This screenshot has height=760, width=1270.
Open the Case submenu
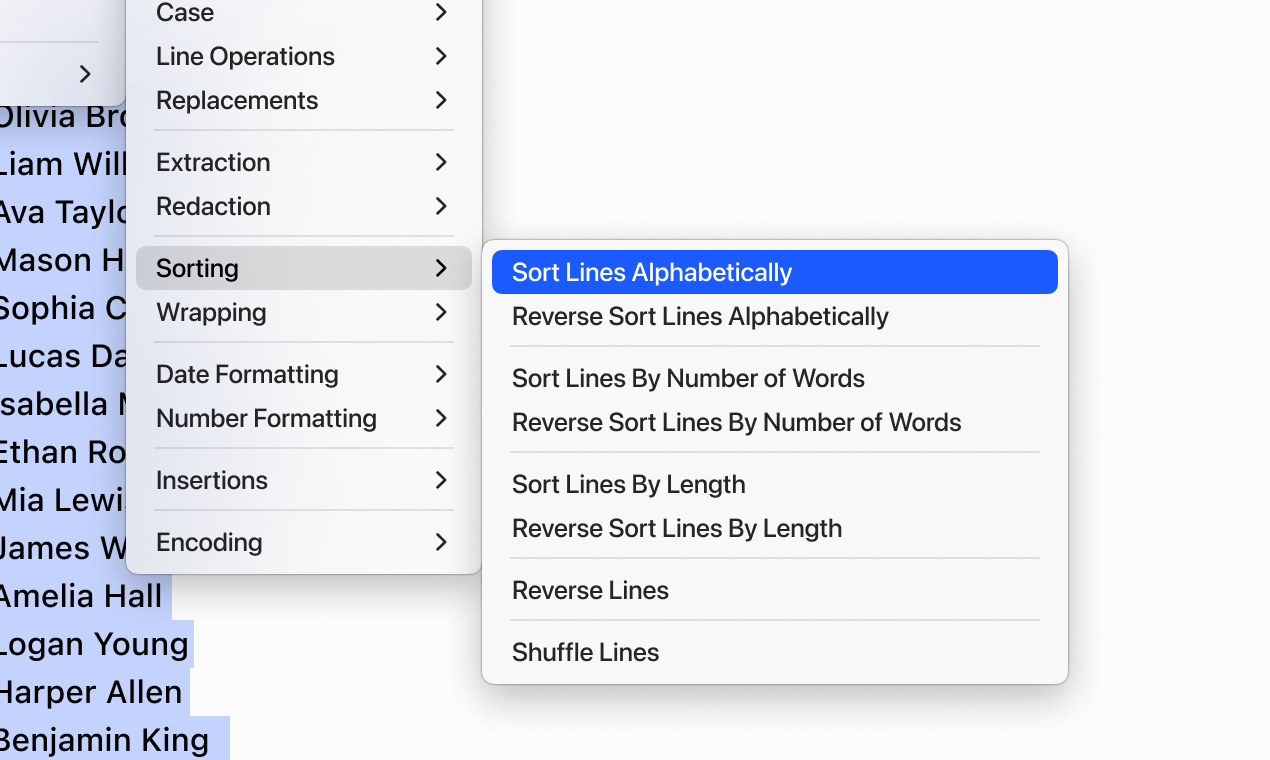click(304, 12)
